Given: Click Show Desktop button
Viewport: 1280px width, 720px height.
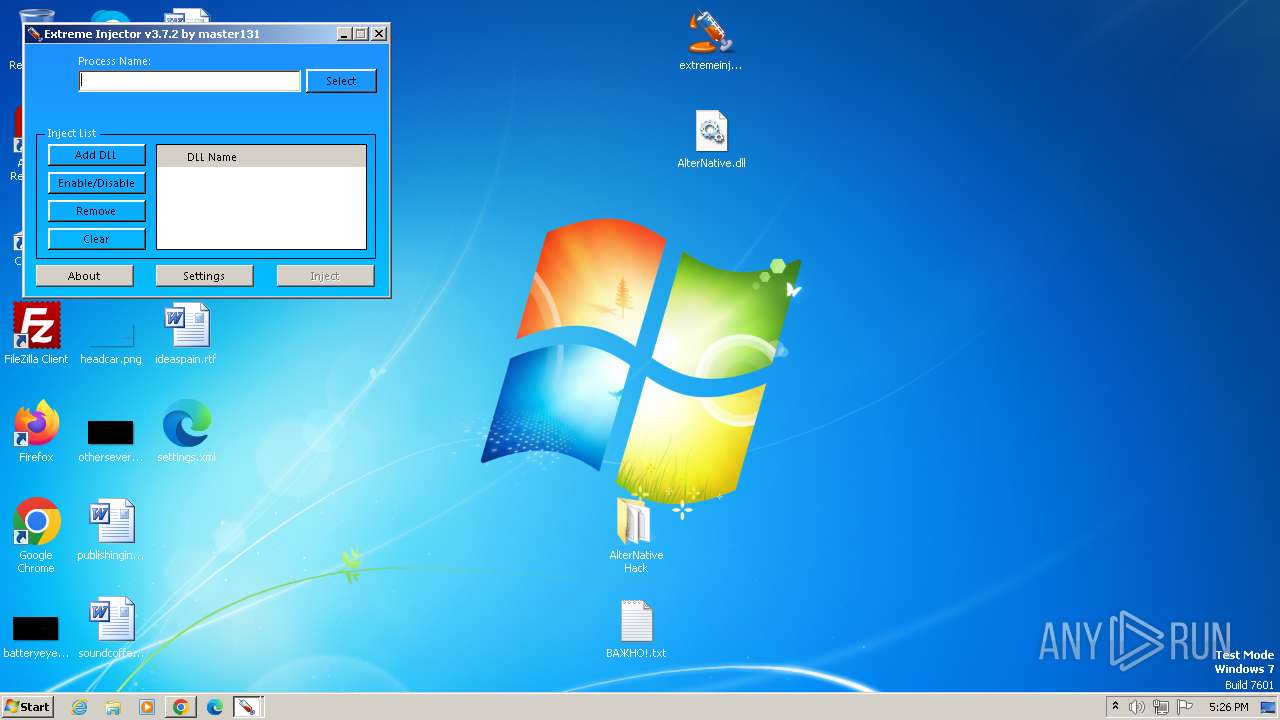Looking at the screenshot, I should pyautogui.click(x=1269, y=707).
